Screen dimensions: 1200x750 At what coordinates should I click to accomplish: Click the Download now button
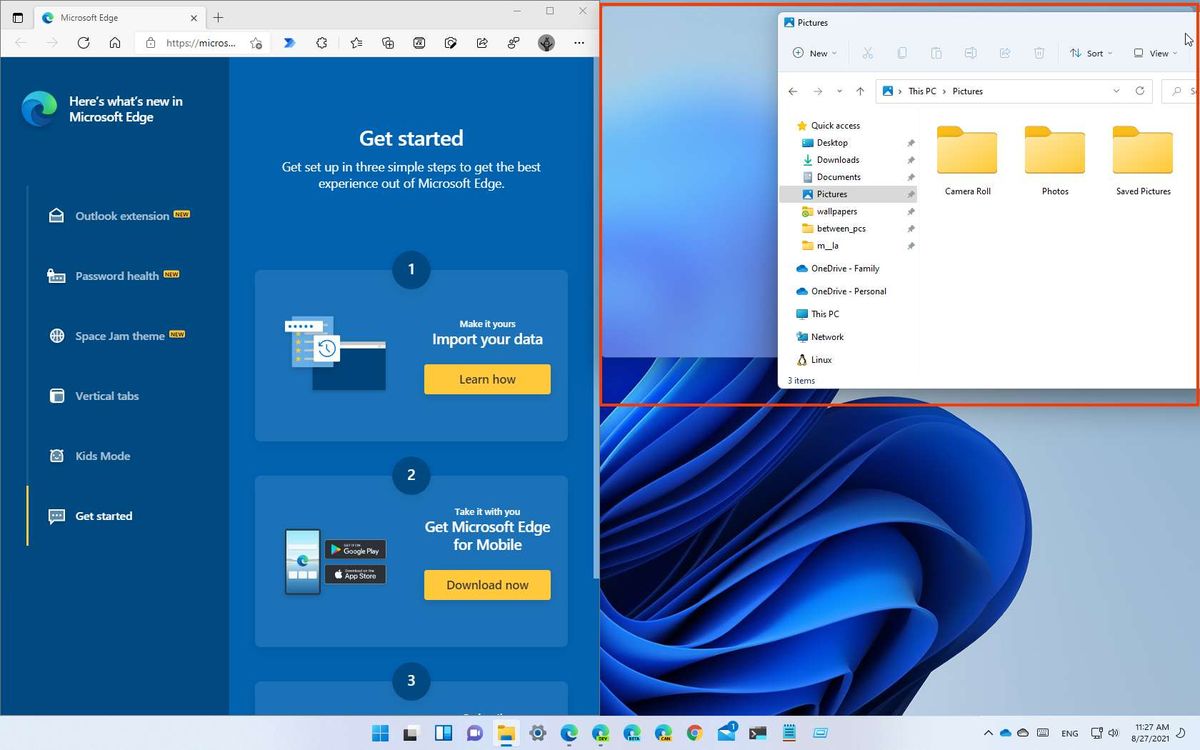tap(487, 584)
